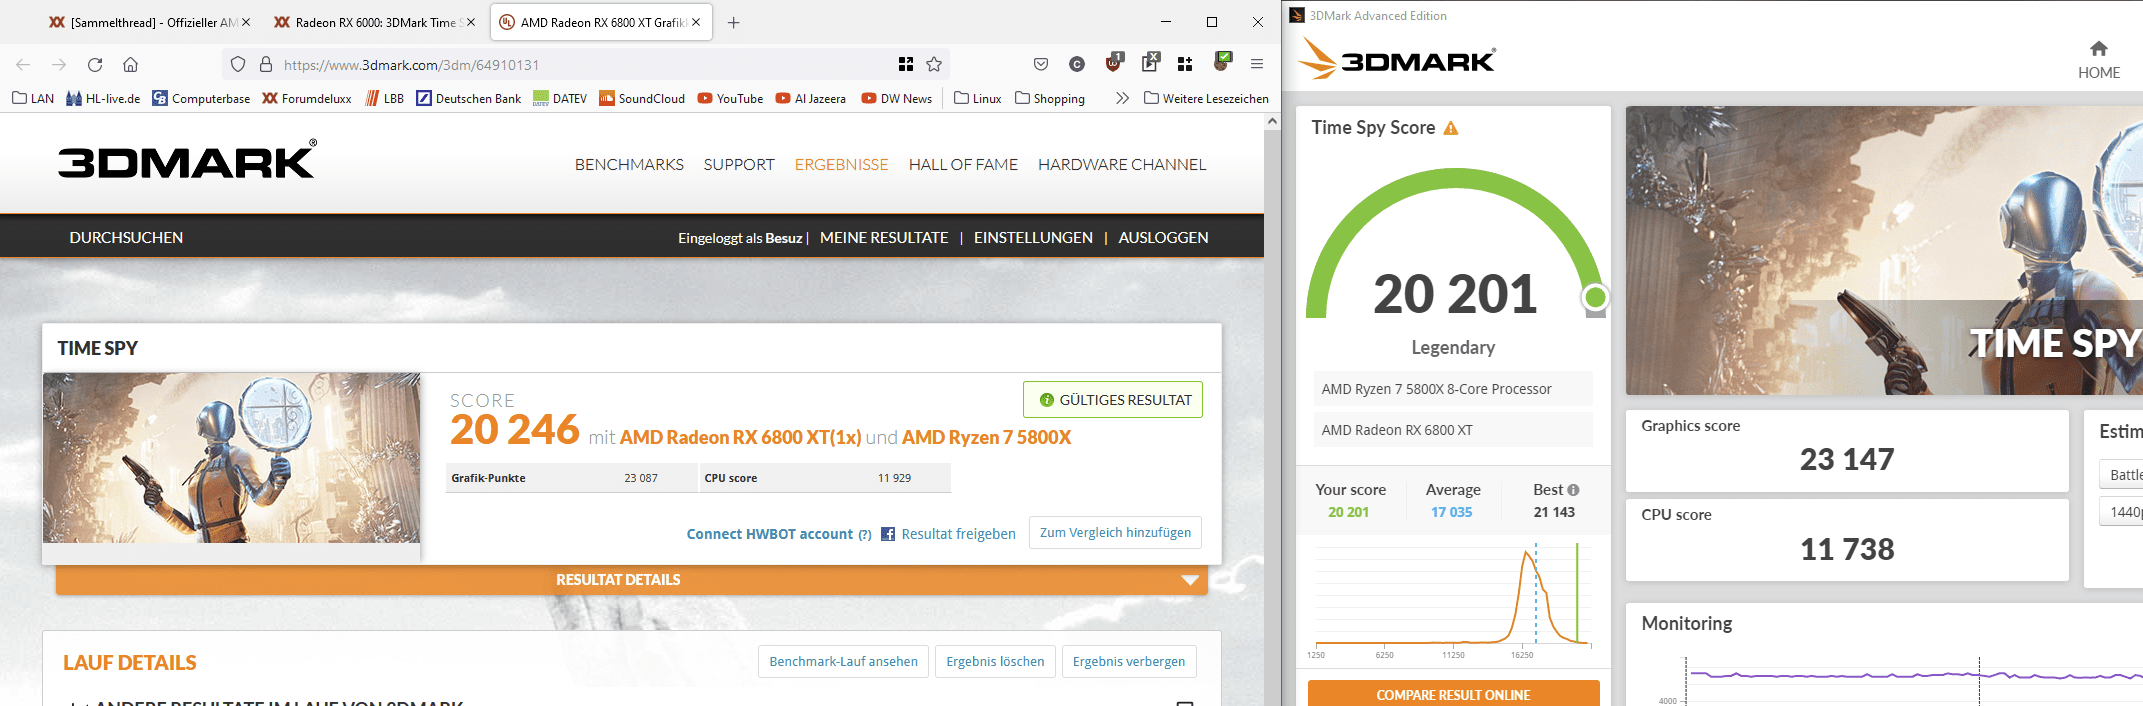Image resolution: width=2143 pixels, height=706 pixels.
Task: Click the info icon next to Best
Action: (1573, 490)
